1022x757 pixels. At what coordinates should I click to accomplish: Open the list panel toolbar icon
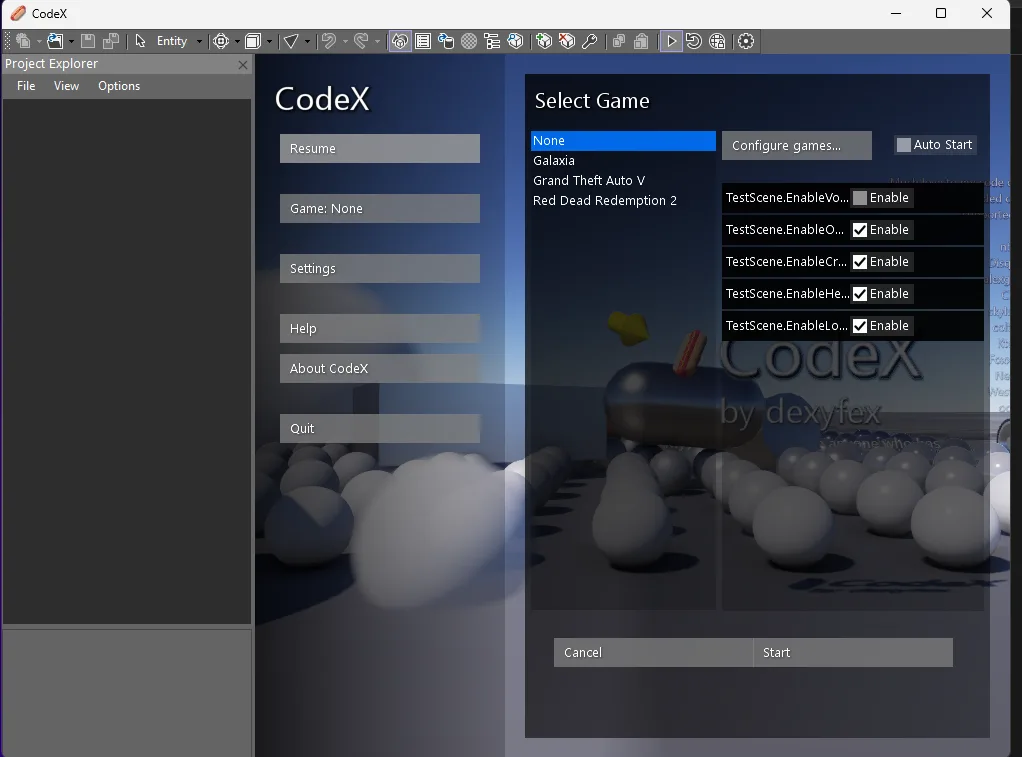click(x=423, y=41)
